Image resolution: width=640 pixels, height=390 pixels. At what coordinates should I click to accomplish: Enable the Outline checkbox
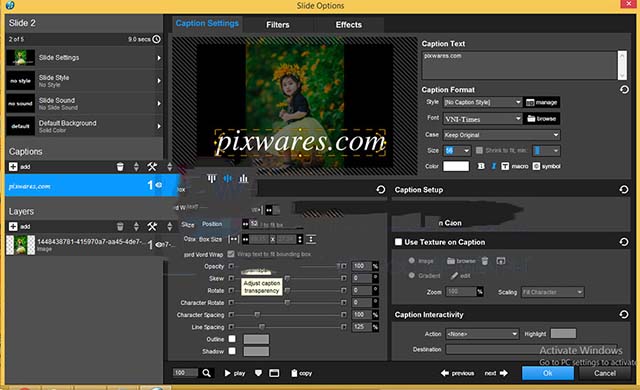[x=232, y=339]
